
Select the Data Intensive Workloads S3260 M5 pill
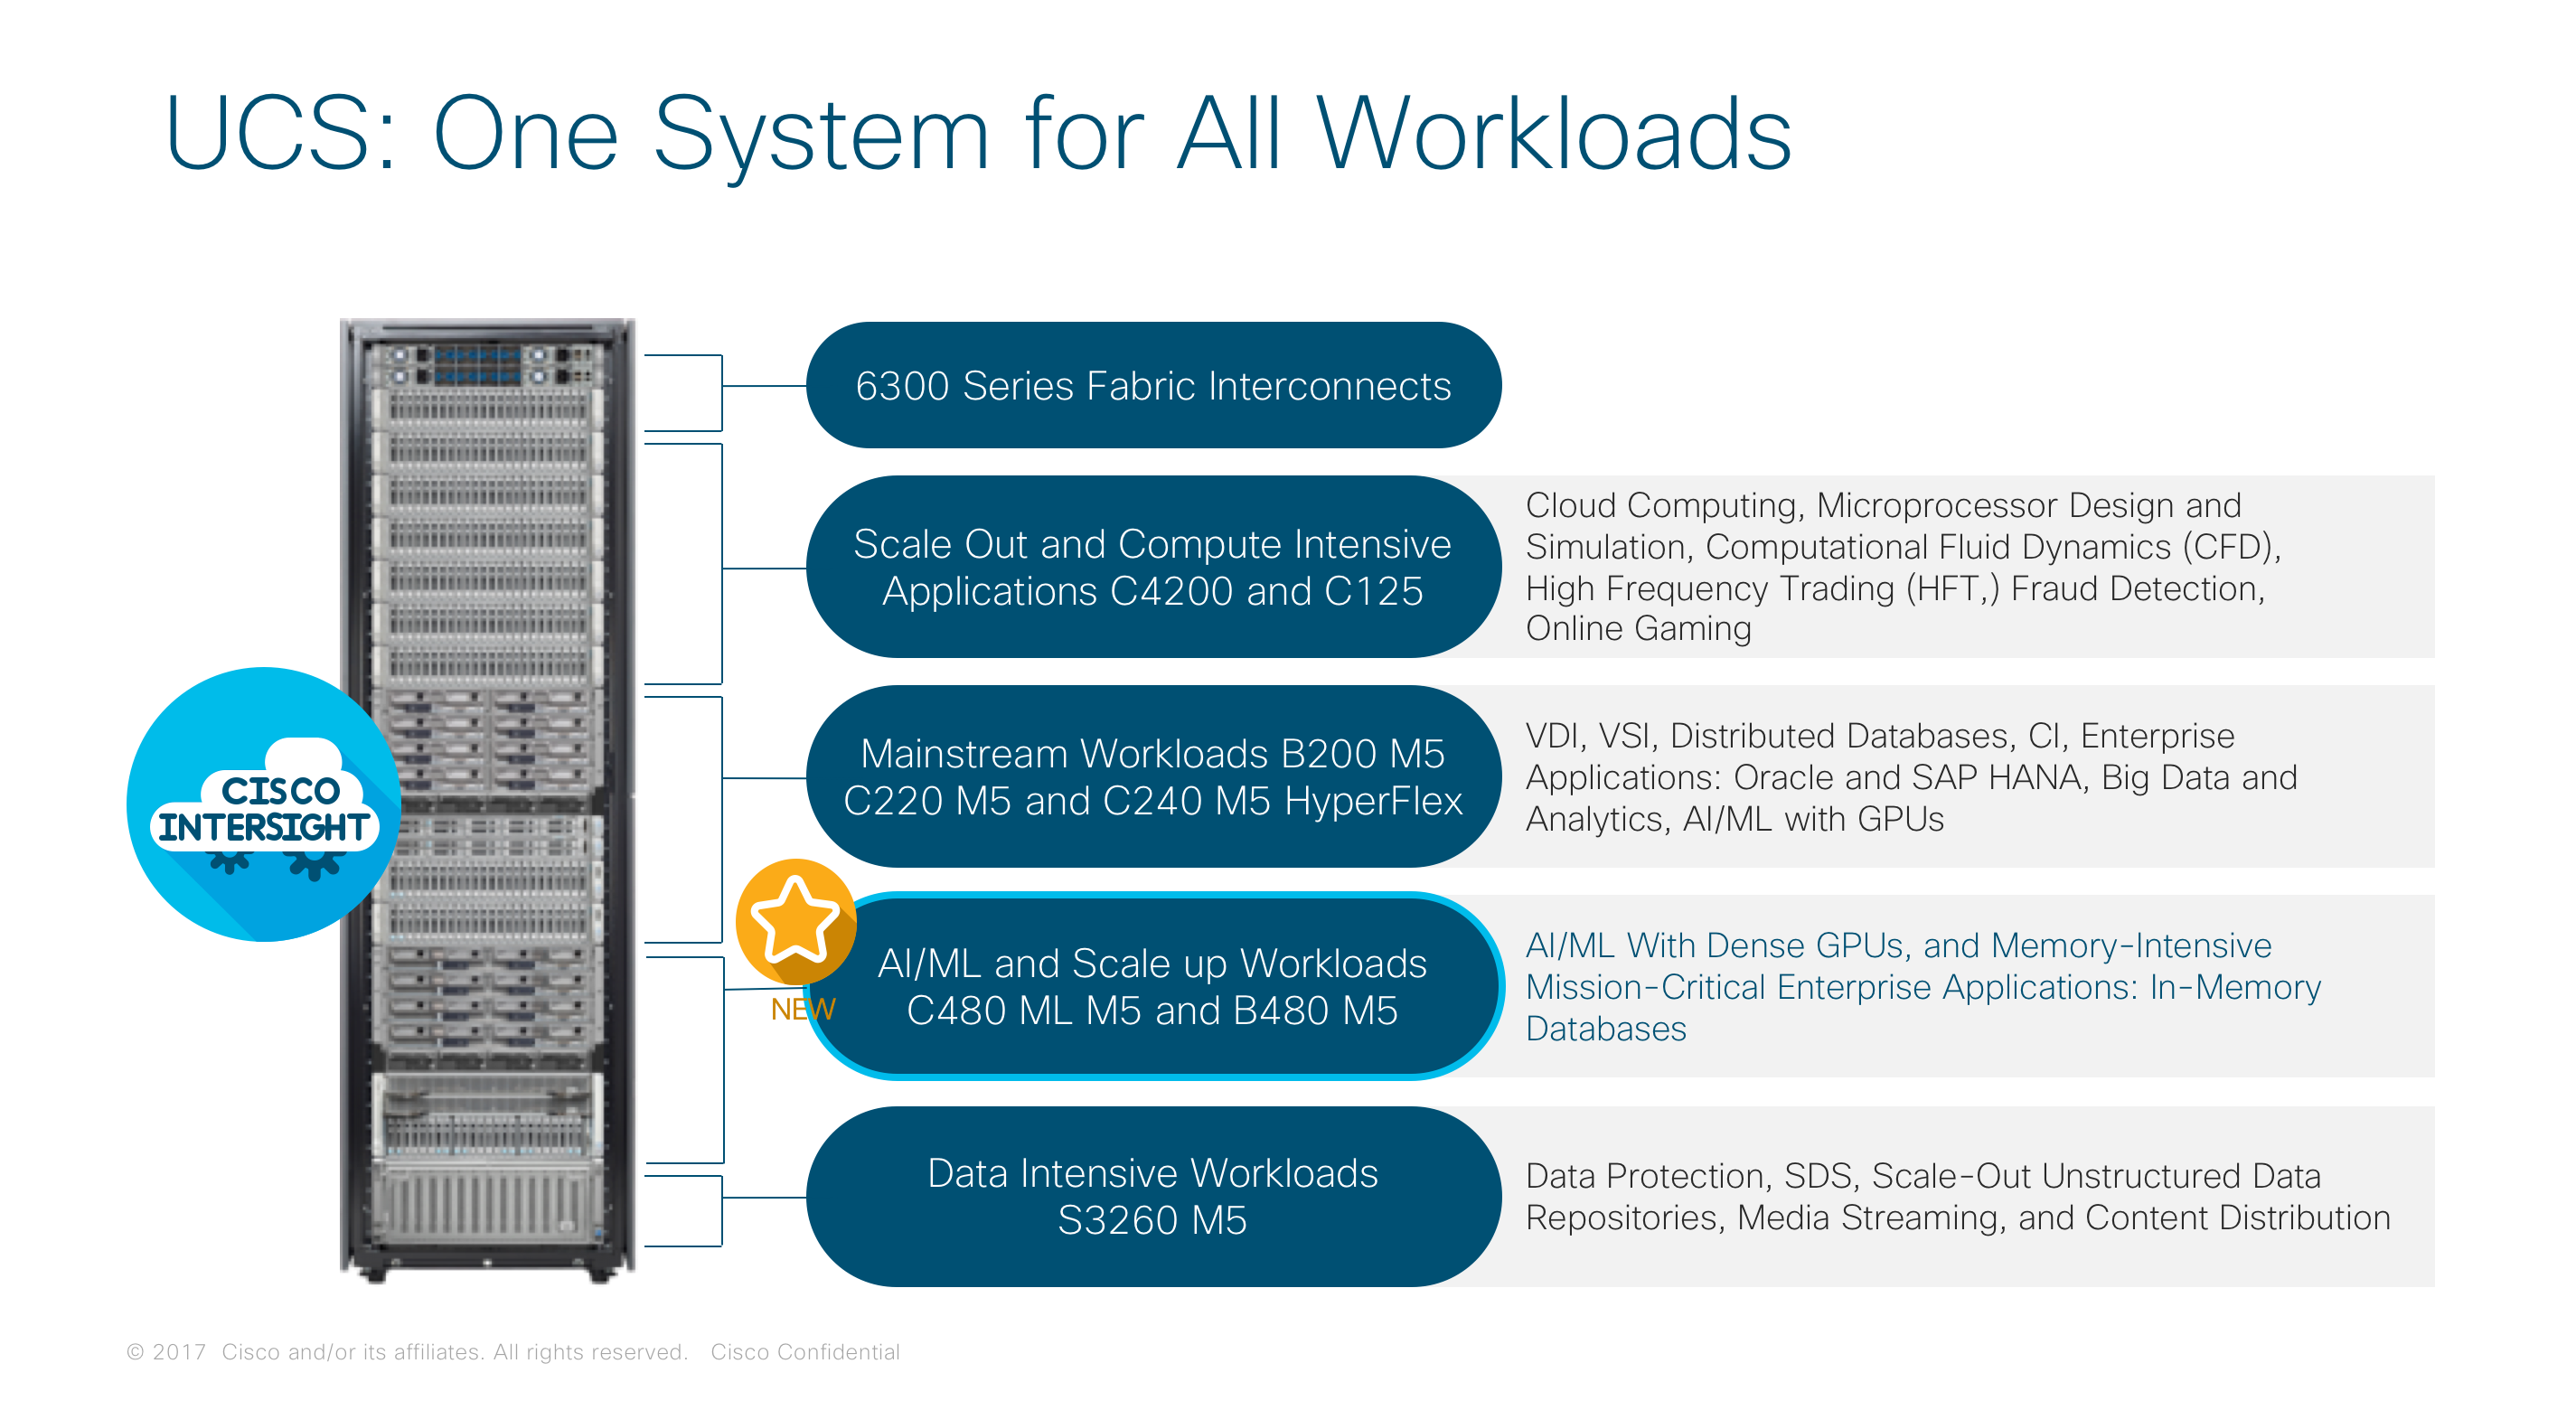(x=1152, y=1196)
